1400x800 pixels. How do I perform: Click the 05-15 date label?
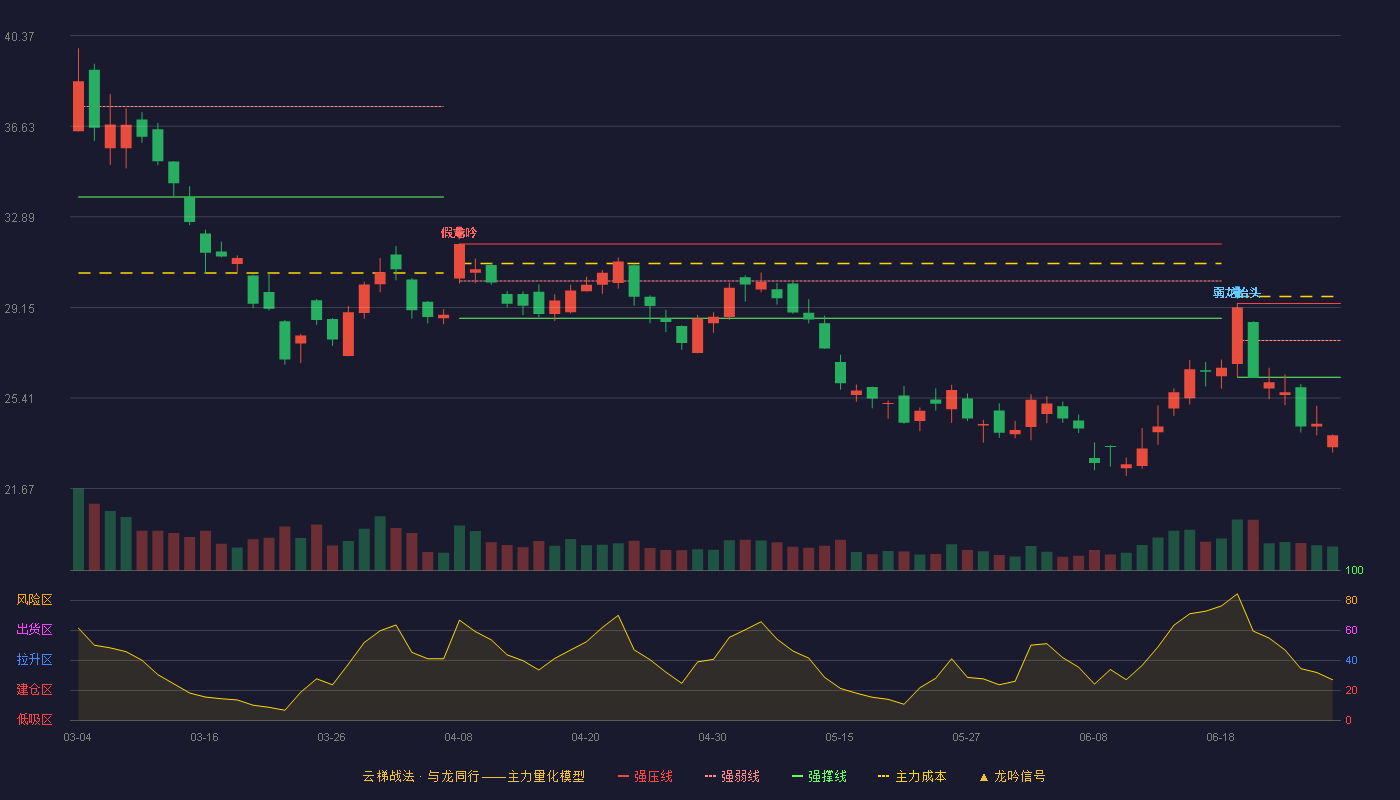pyautogui.click(x=839, y=737)
